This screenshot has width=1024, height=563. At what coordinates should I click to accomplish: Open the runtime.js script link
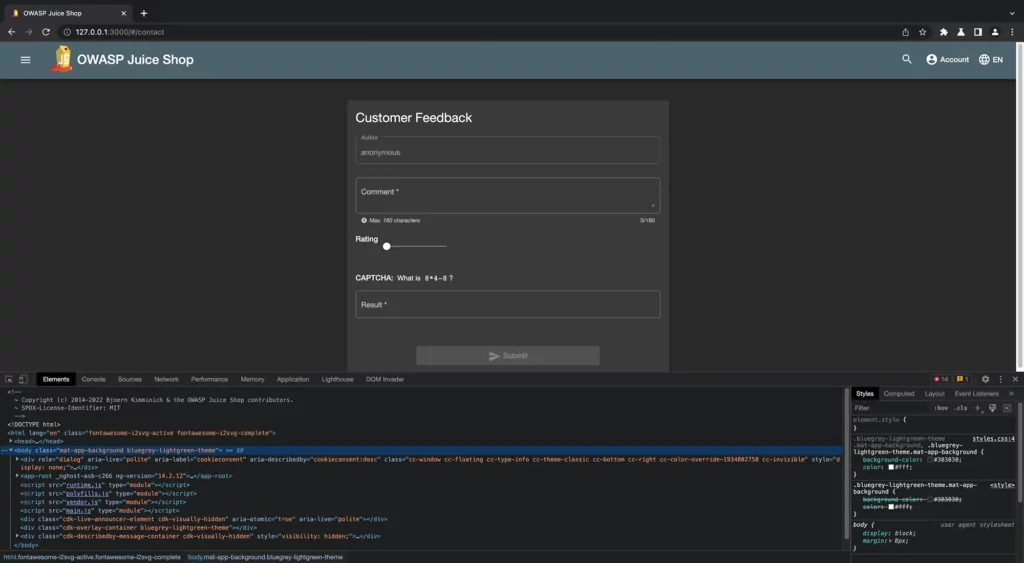84,485
